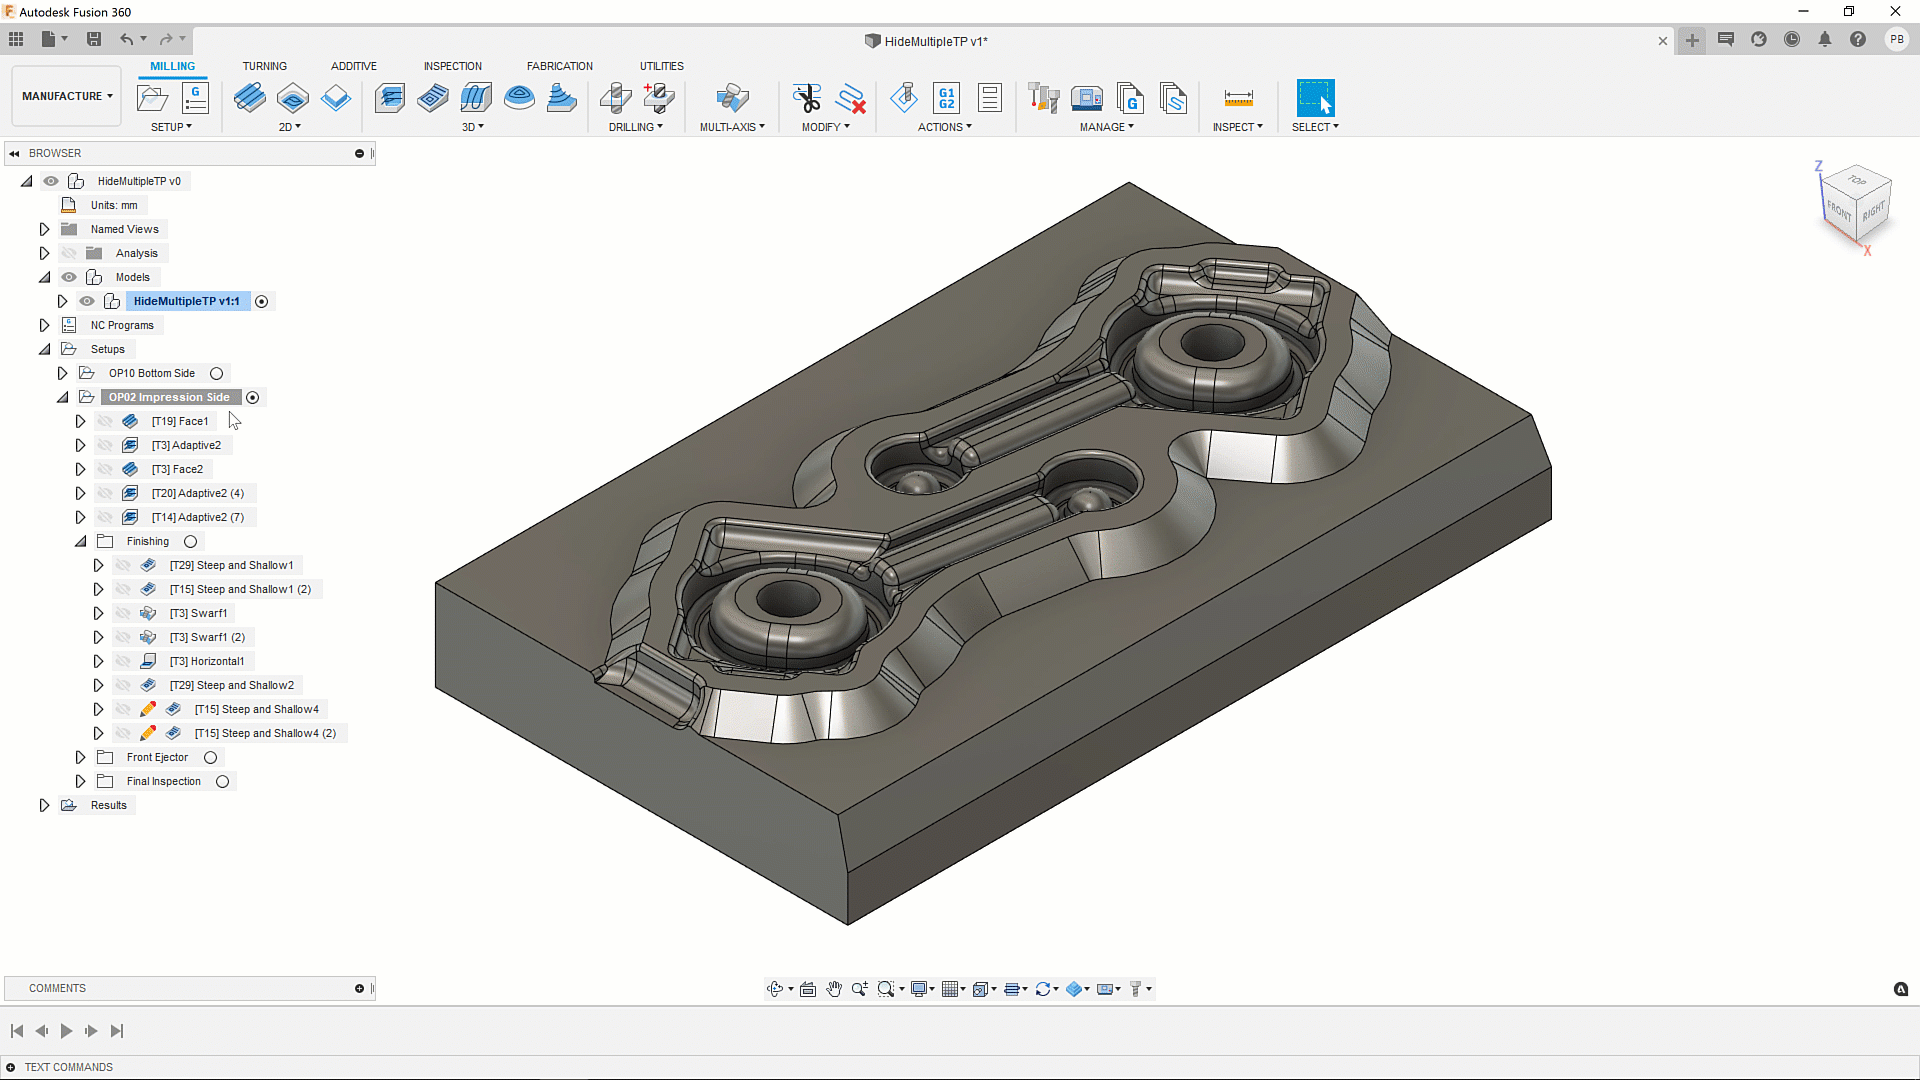Viewport: 1920px width, 1080px height.
Task: Toggle visibility eye of Models folder
Action: tap(69, 277)
